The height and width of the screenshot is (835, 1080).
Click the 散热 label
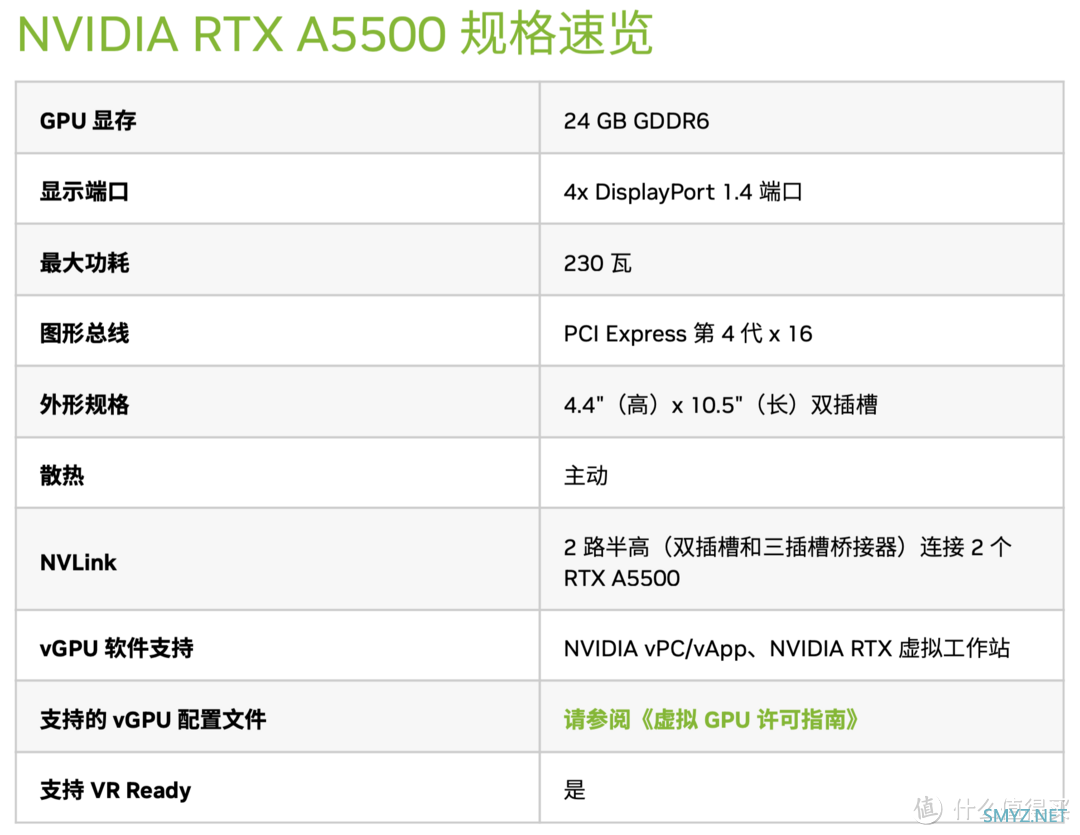[62, 475]
